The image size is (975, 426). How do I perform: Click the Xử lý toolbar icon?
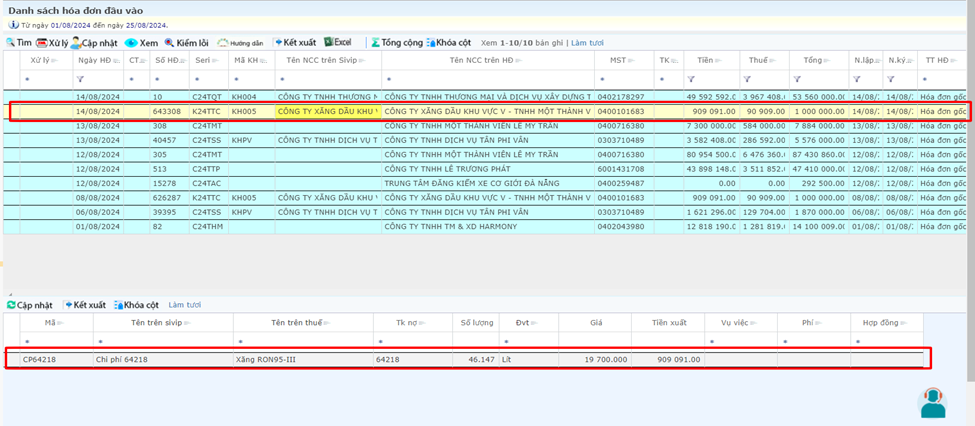[x=42, y=43]
